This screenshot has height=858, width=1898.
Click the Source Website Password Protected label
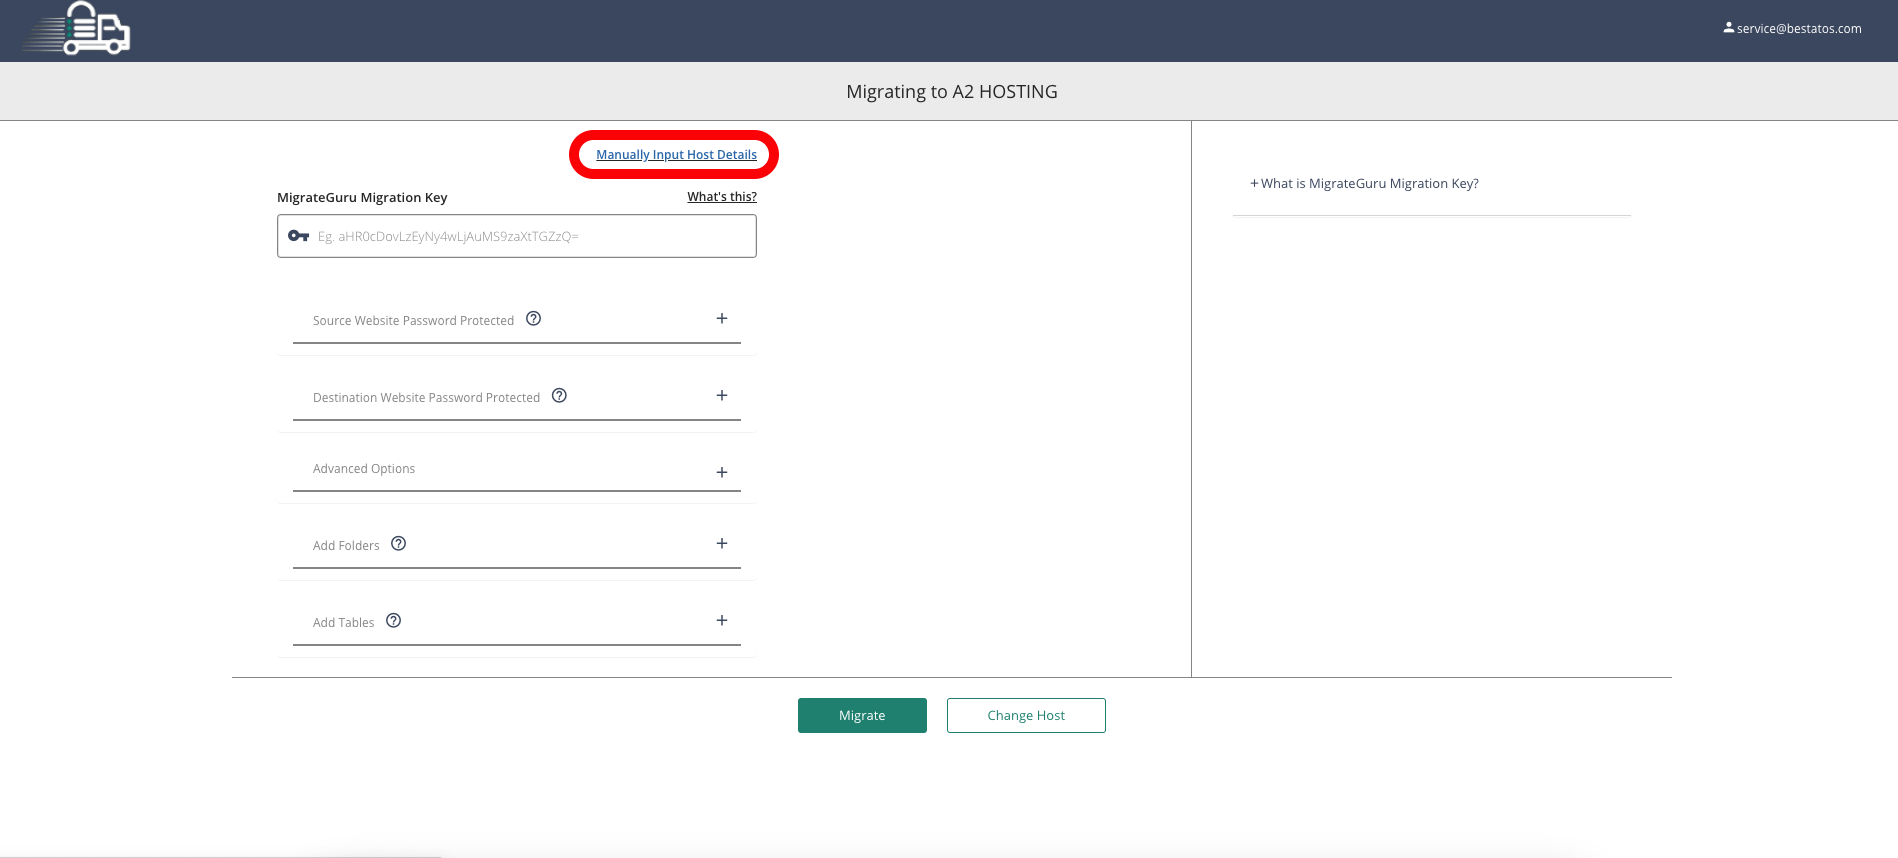(x=413, y=321)
